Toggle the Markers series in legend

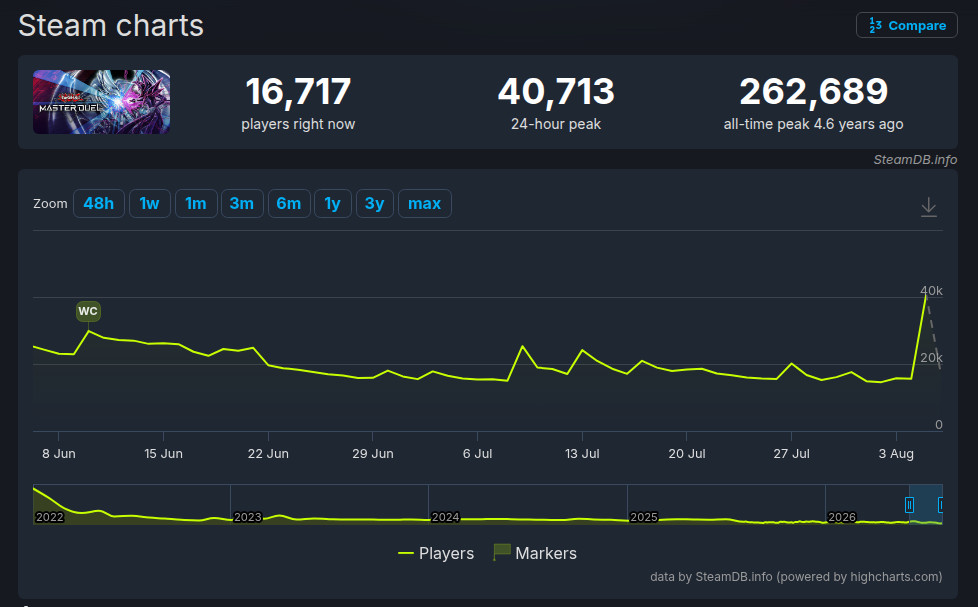(535, 553)
